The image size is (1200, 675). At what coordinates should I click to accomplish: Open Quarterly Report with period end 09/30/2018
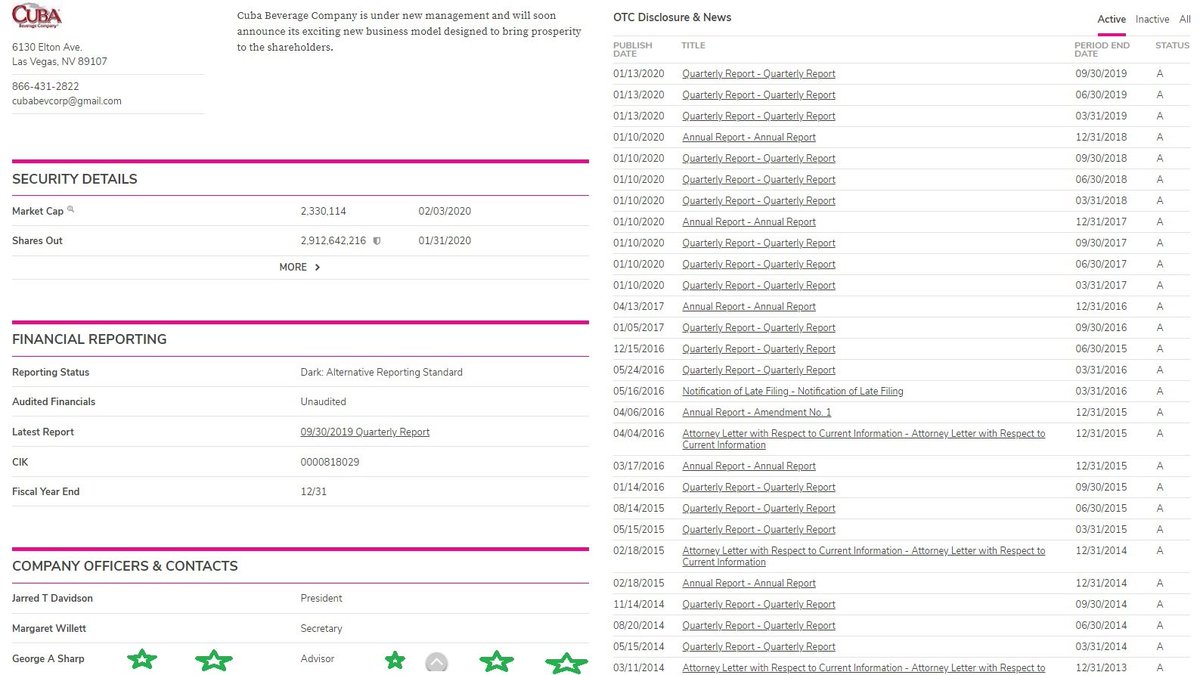pyautogui.click(x=759, y=158)
